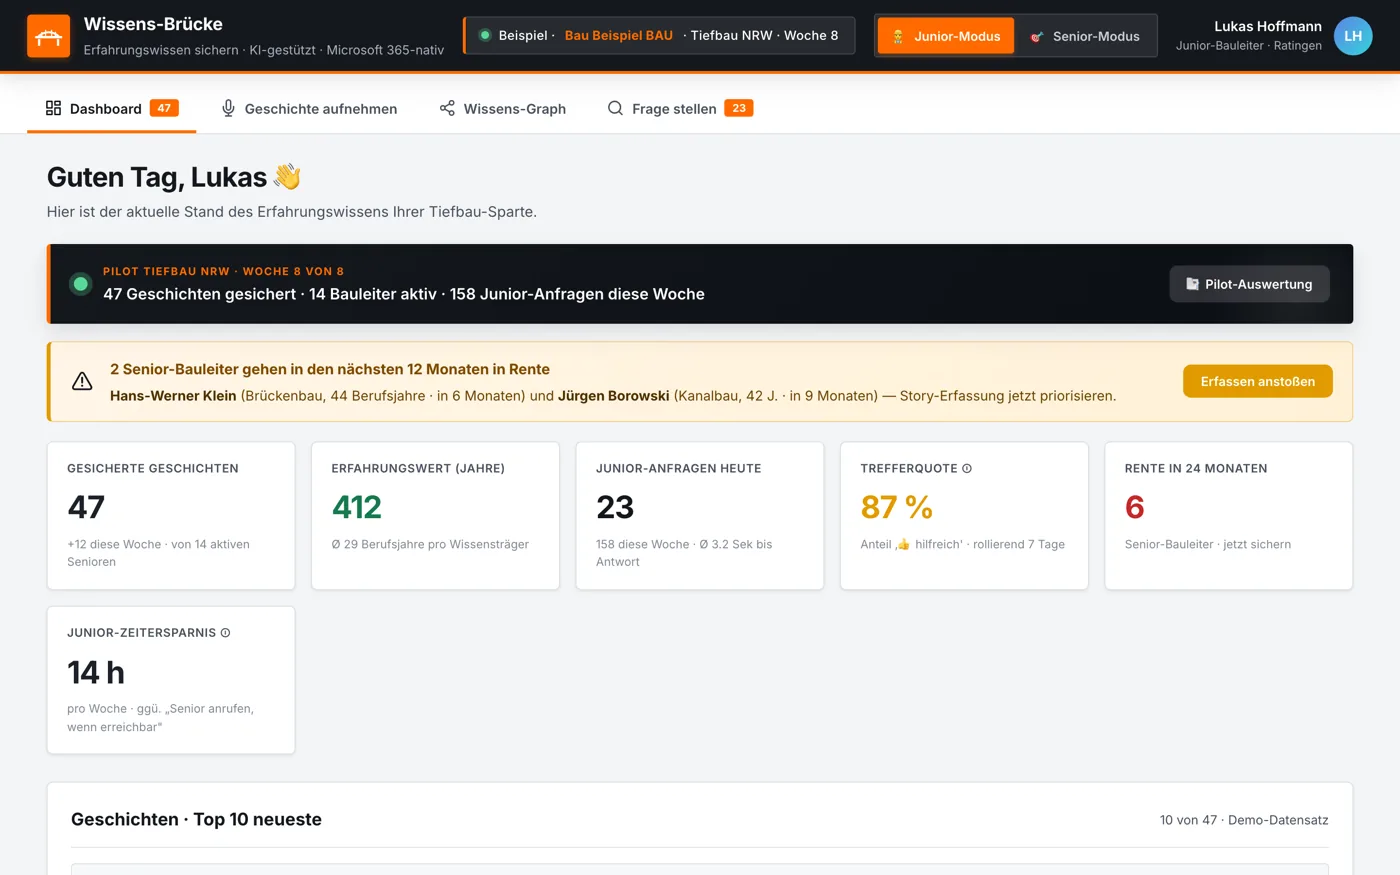The height and width of the screenshot is (875, 1400).
Task: Switch to the Wissens-Graph tab
Action: [x=503, y=108]
